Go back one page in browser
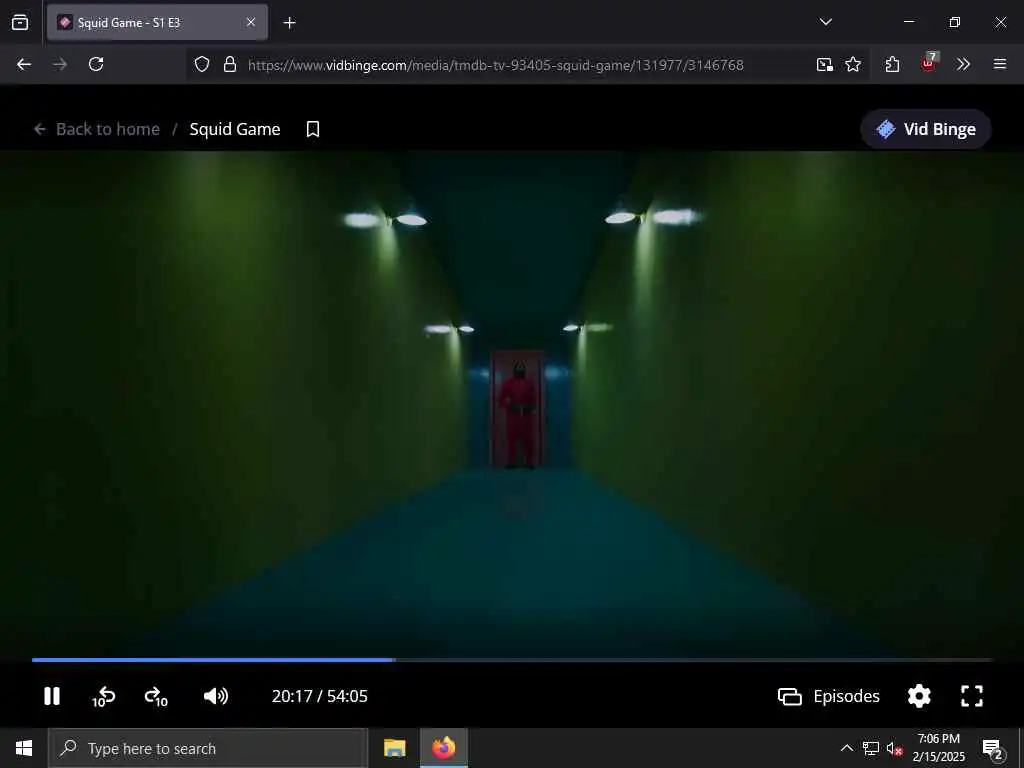The image size is (1024, 768). pyautogui.click(x=24, y=64)
